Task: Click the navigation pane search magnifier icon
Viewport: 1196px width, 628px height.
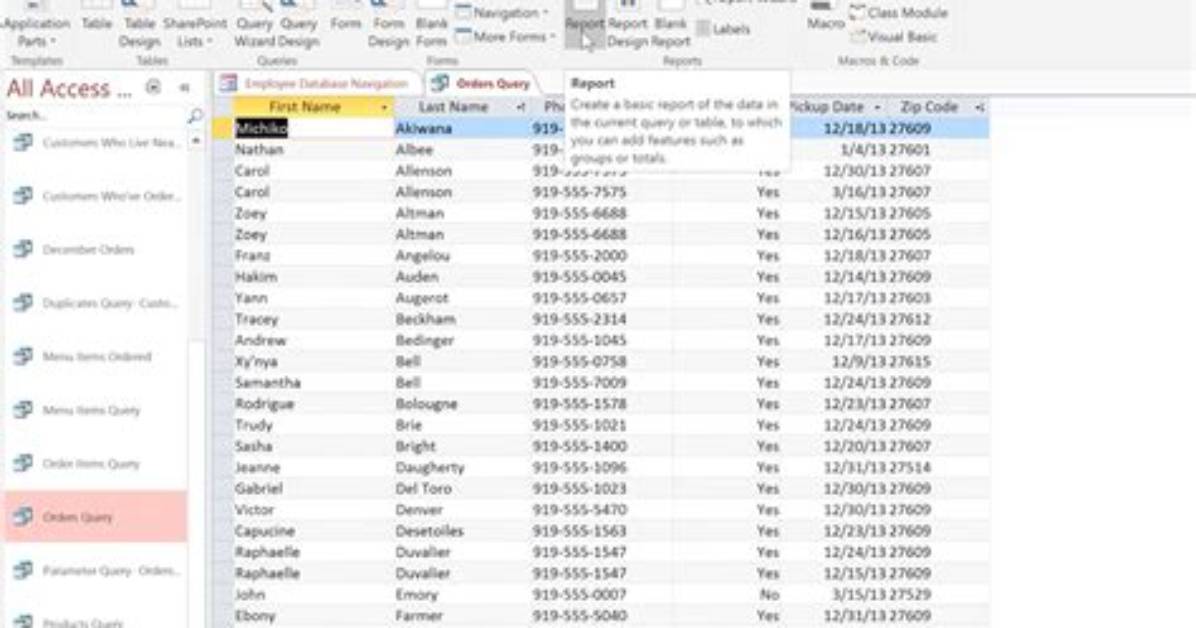Action: (195, 115)
